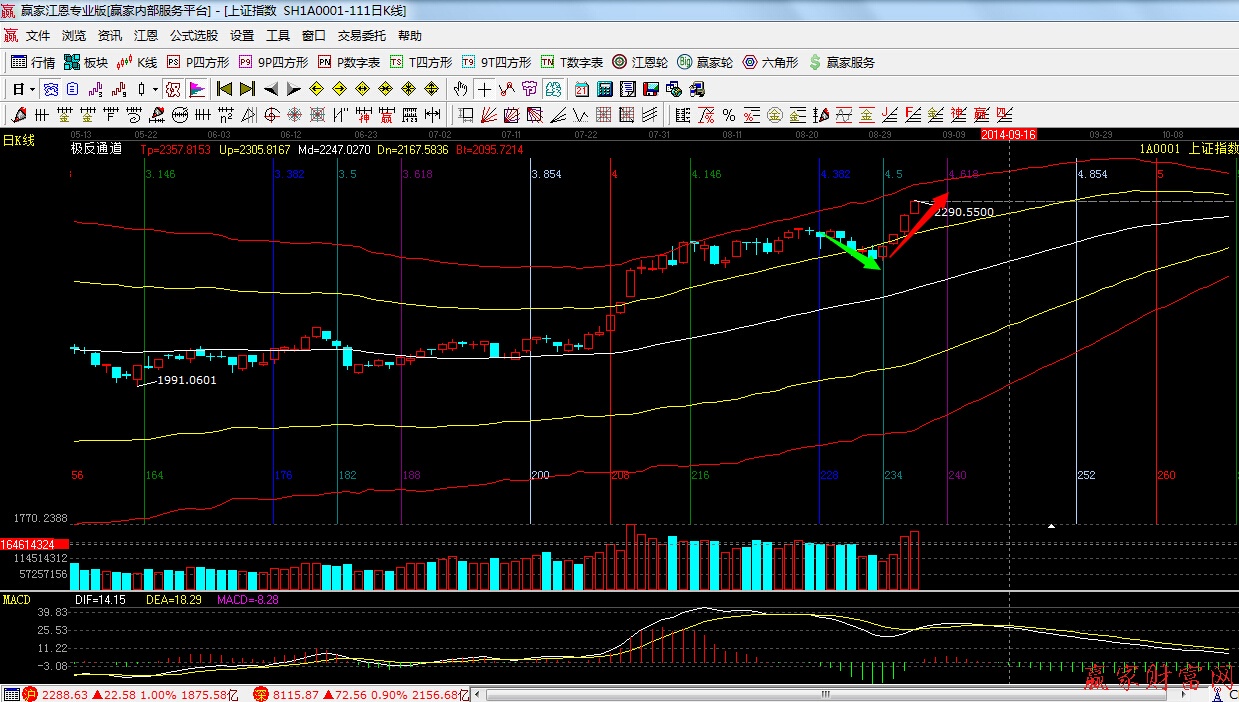This screenshot has height=702, width=1239.
Task: Toggle the crosshair cursor button
Action: tap(484, 89)
